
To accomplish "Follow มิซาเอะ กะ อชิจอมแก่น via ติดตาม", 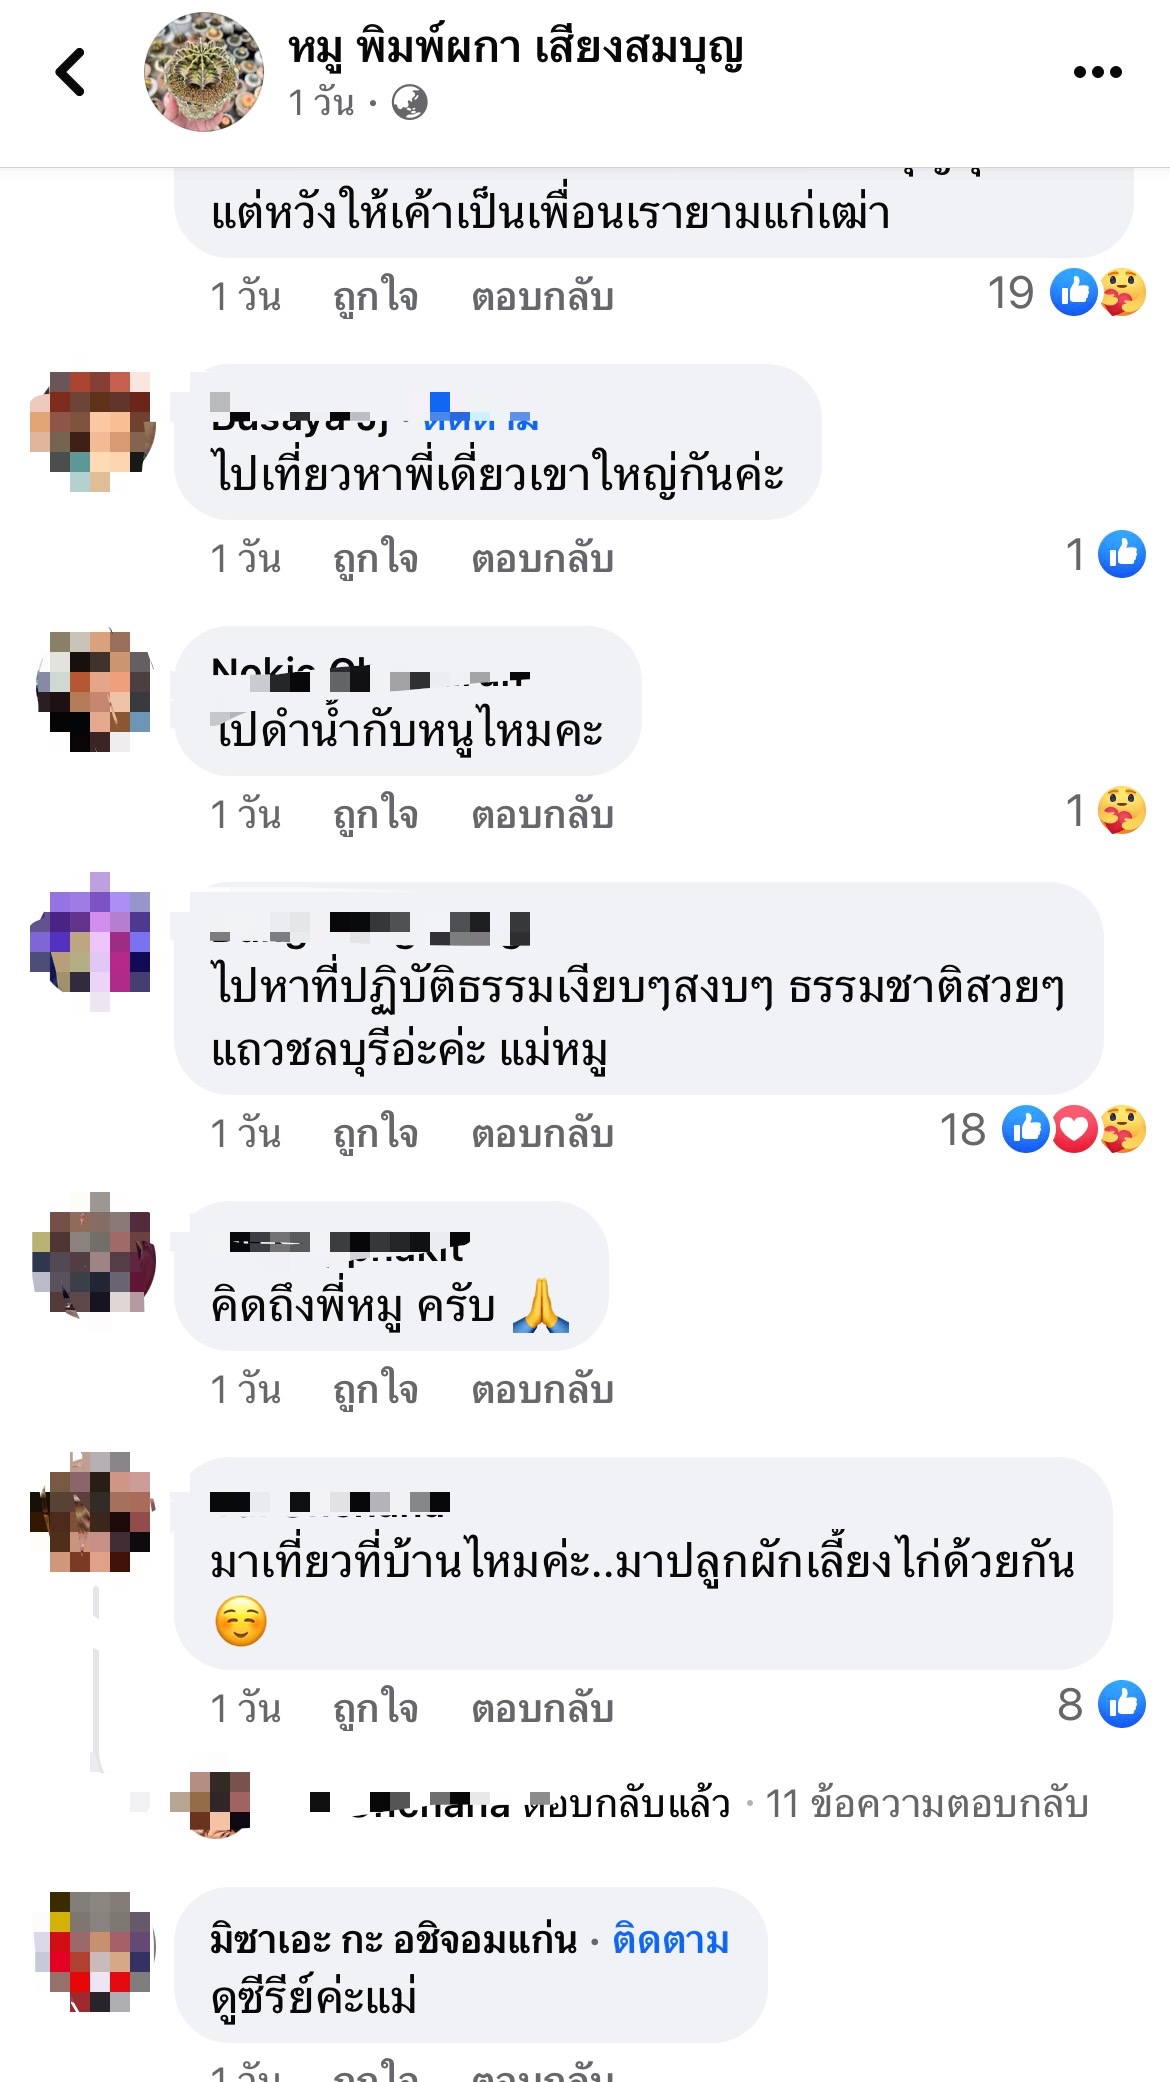I will pyautogui.click(x=670, y=1940).
